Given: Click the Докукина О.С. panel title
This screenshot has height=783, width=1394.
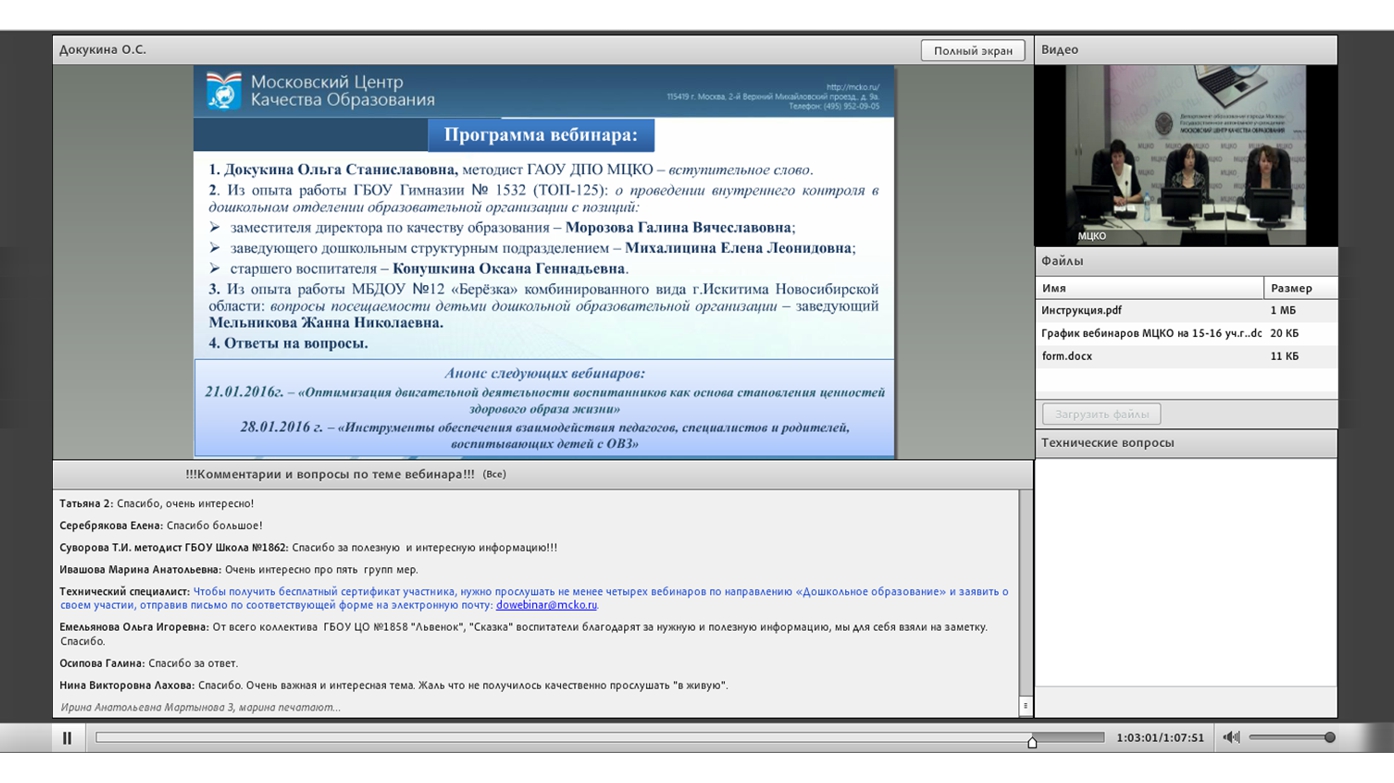Looking at the screenshot, I should (x=102, y=49).
